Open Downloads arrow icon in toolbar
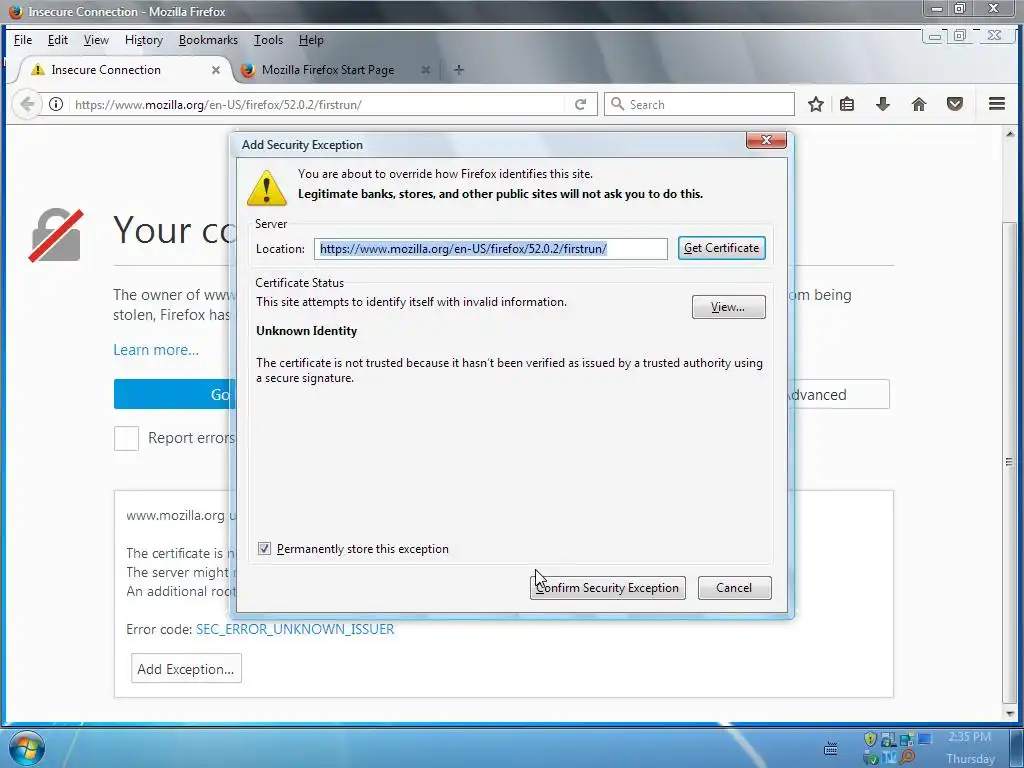Viewport: 1024px width, 768px height. pyautogui.click(x=883, y=104)
